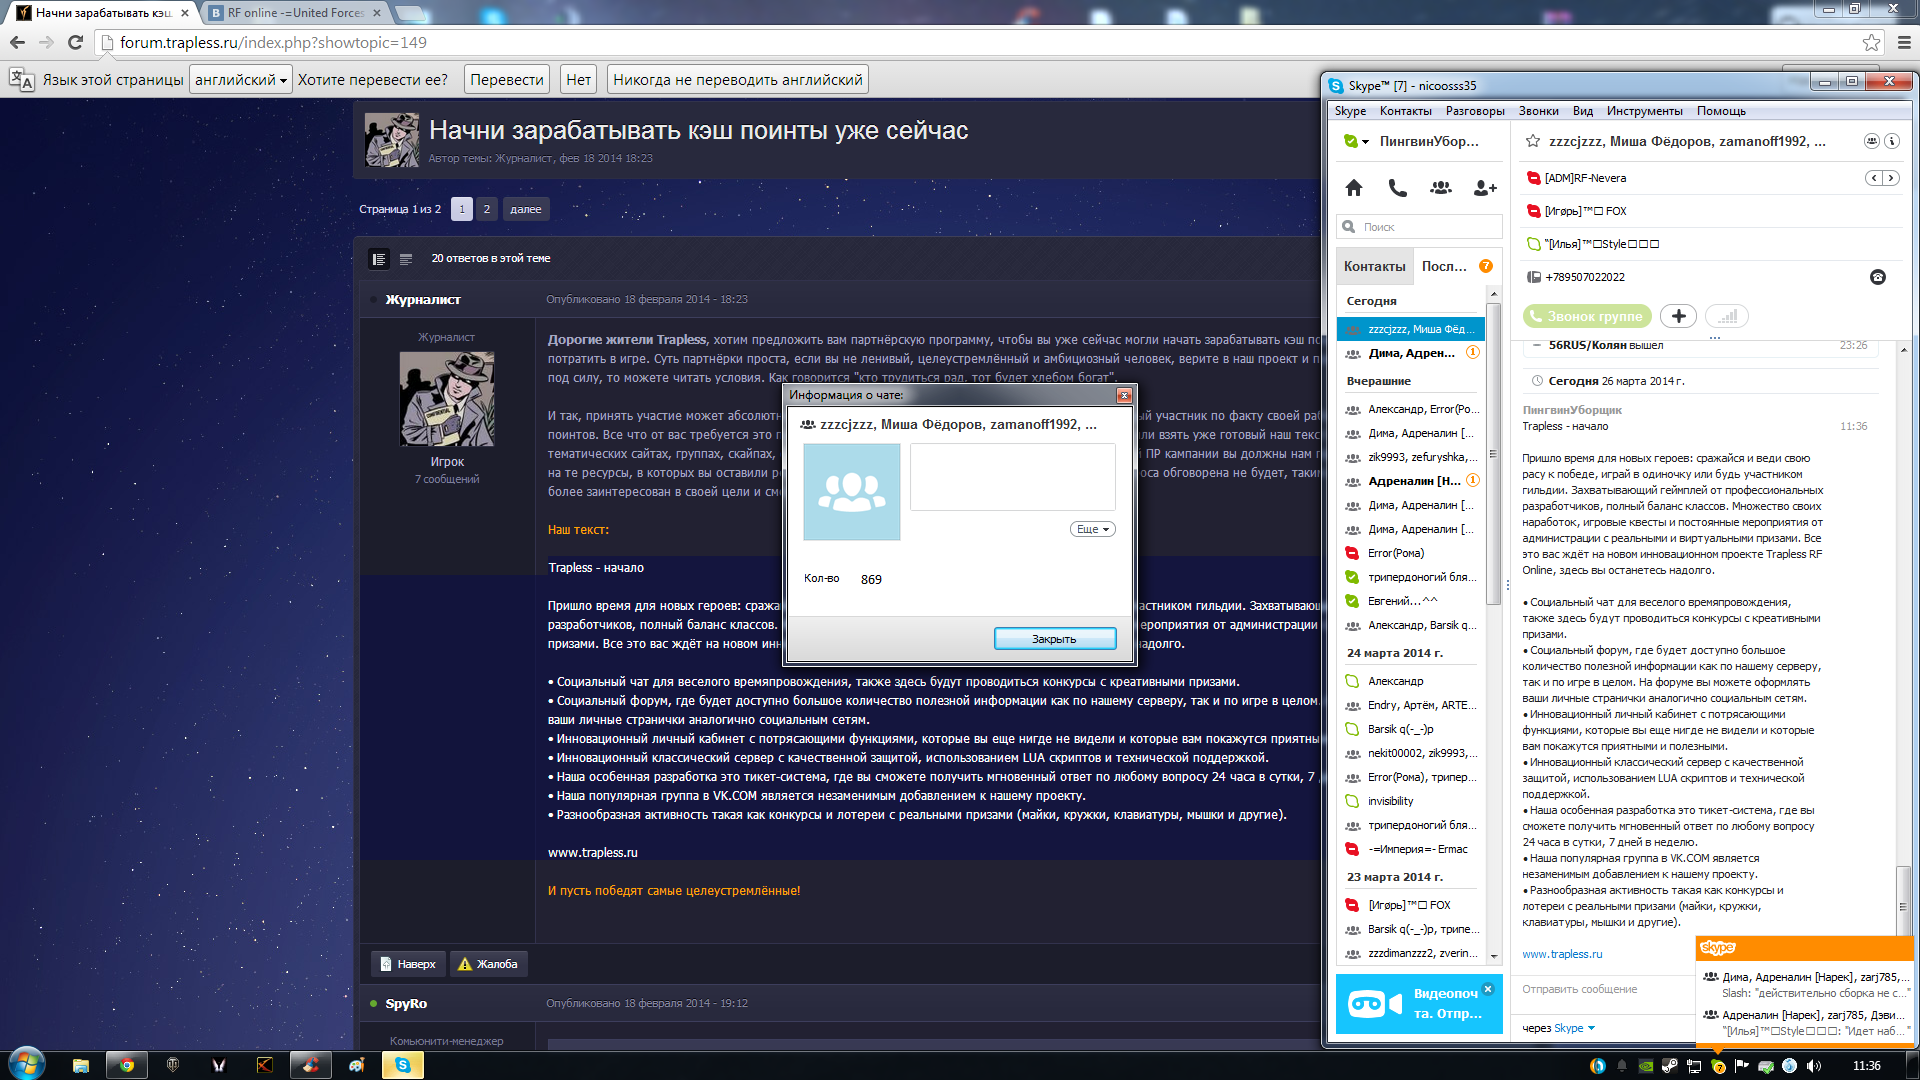
Task: Click the далее pagination link
Action: click(x=526, y=209)
